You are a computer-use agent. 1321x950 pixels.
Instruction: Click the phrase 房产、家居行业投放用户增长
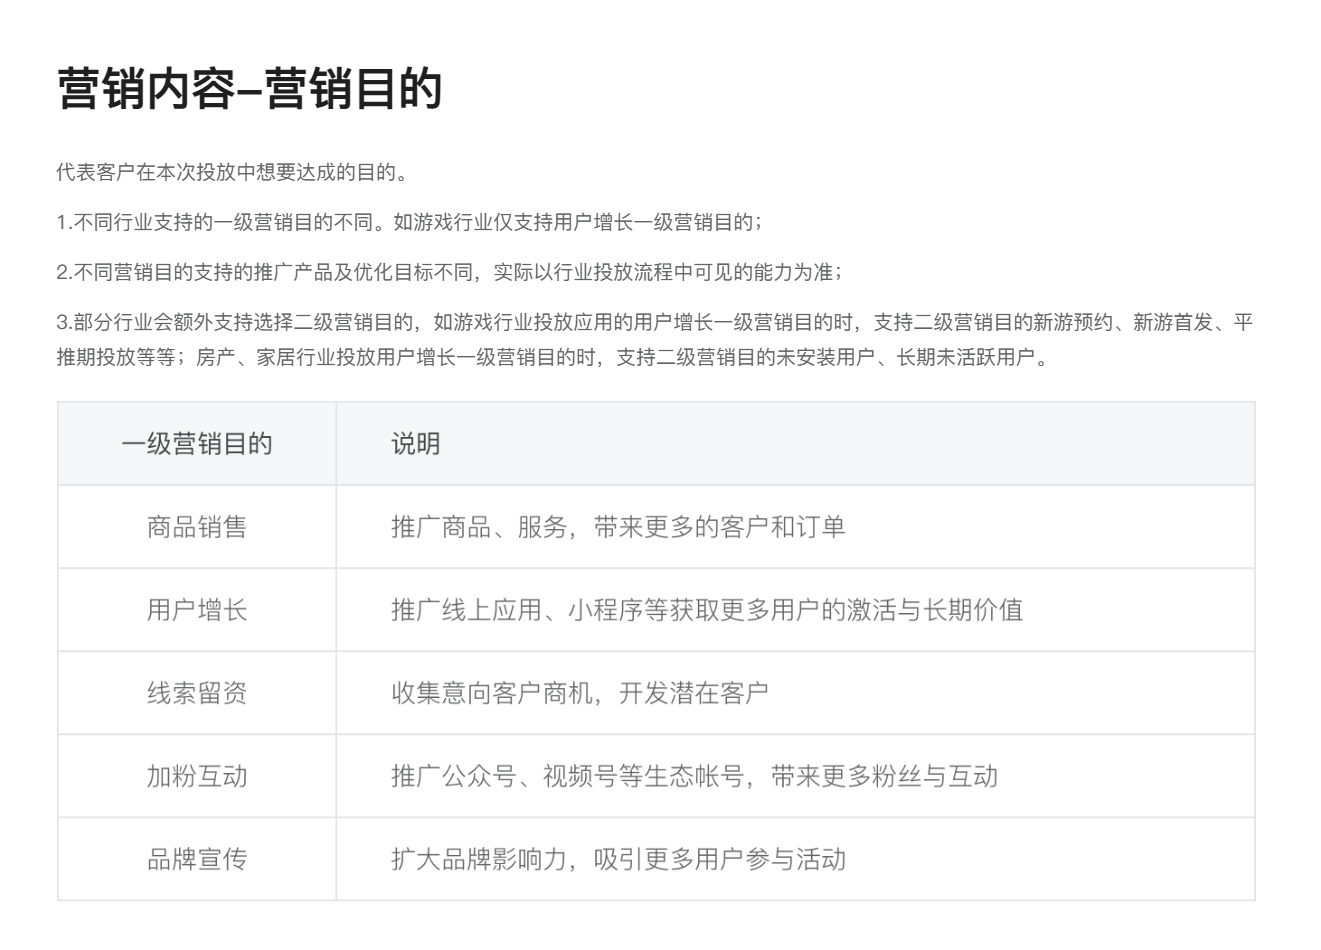(x=325, y=357)
